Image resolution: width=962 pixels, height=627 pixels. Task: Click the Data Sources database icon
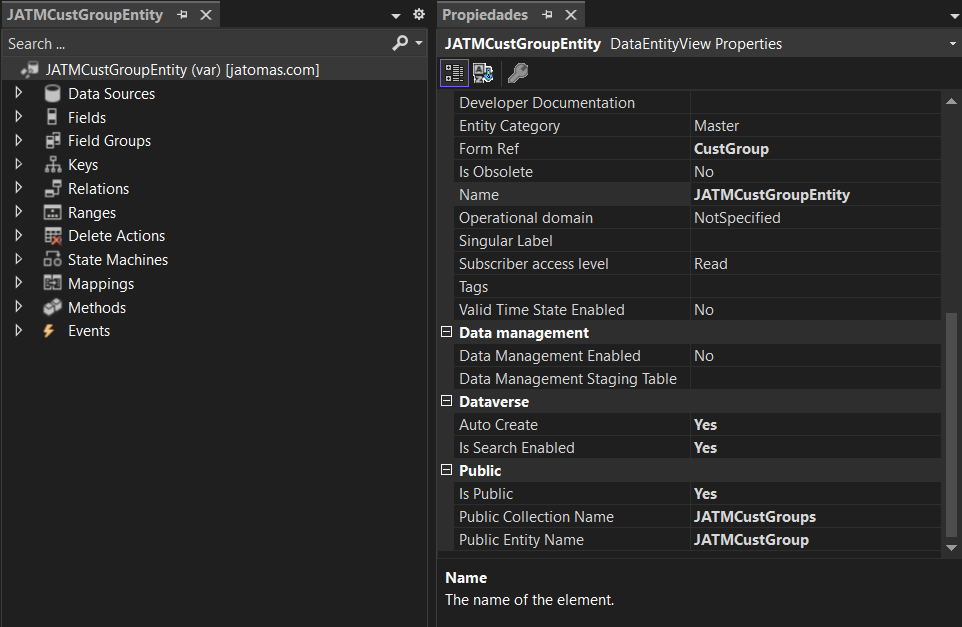(53, 93)
